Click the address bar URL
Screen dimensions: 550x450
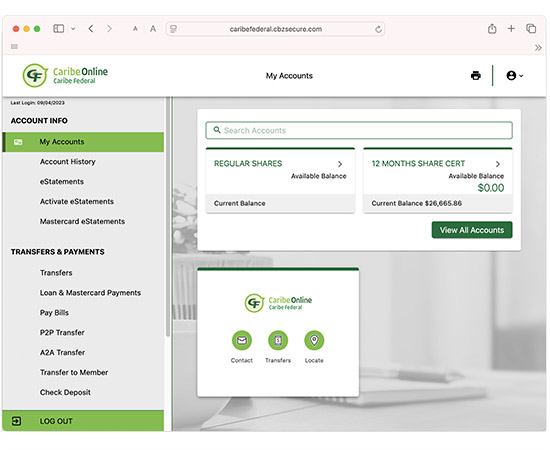tap(276, 29)
